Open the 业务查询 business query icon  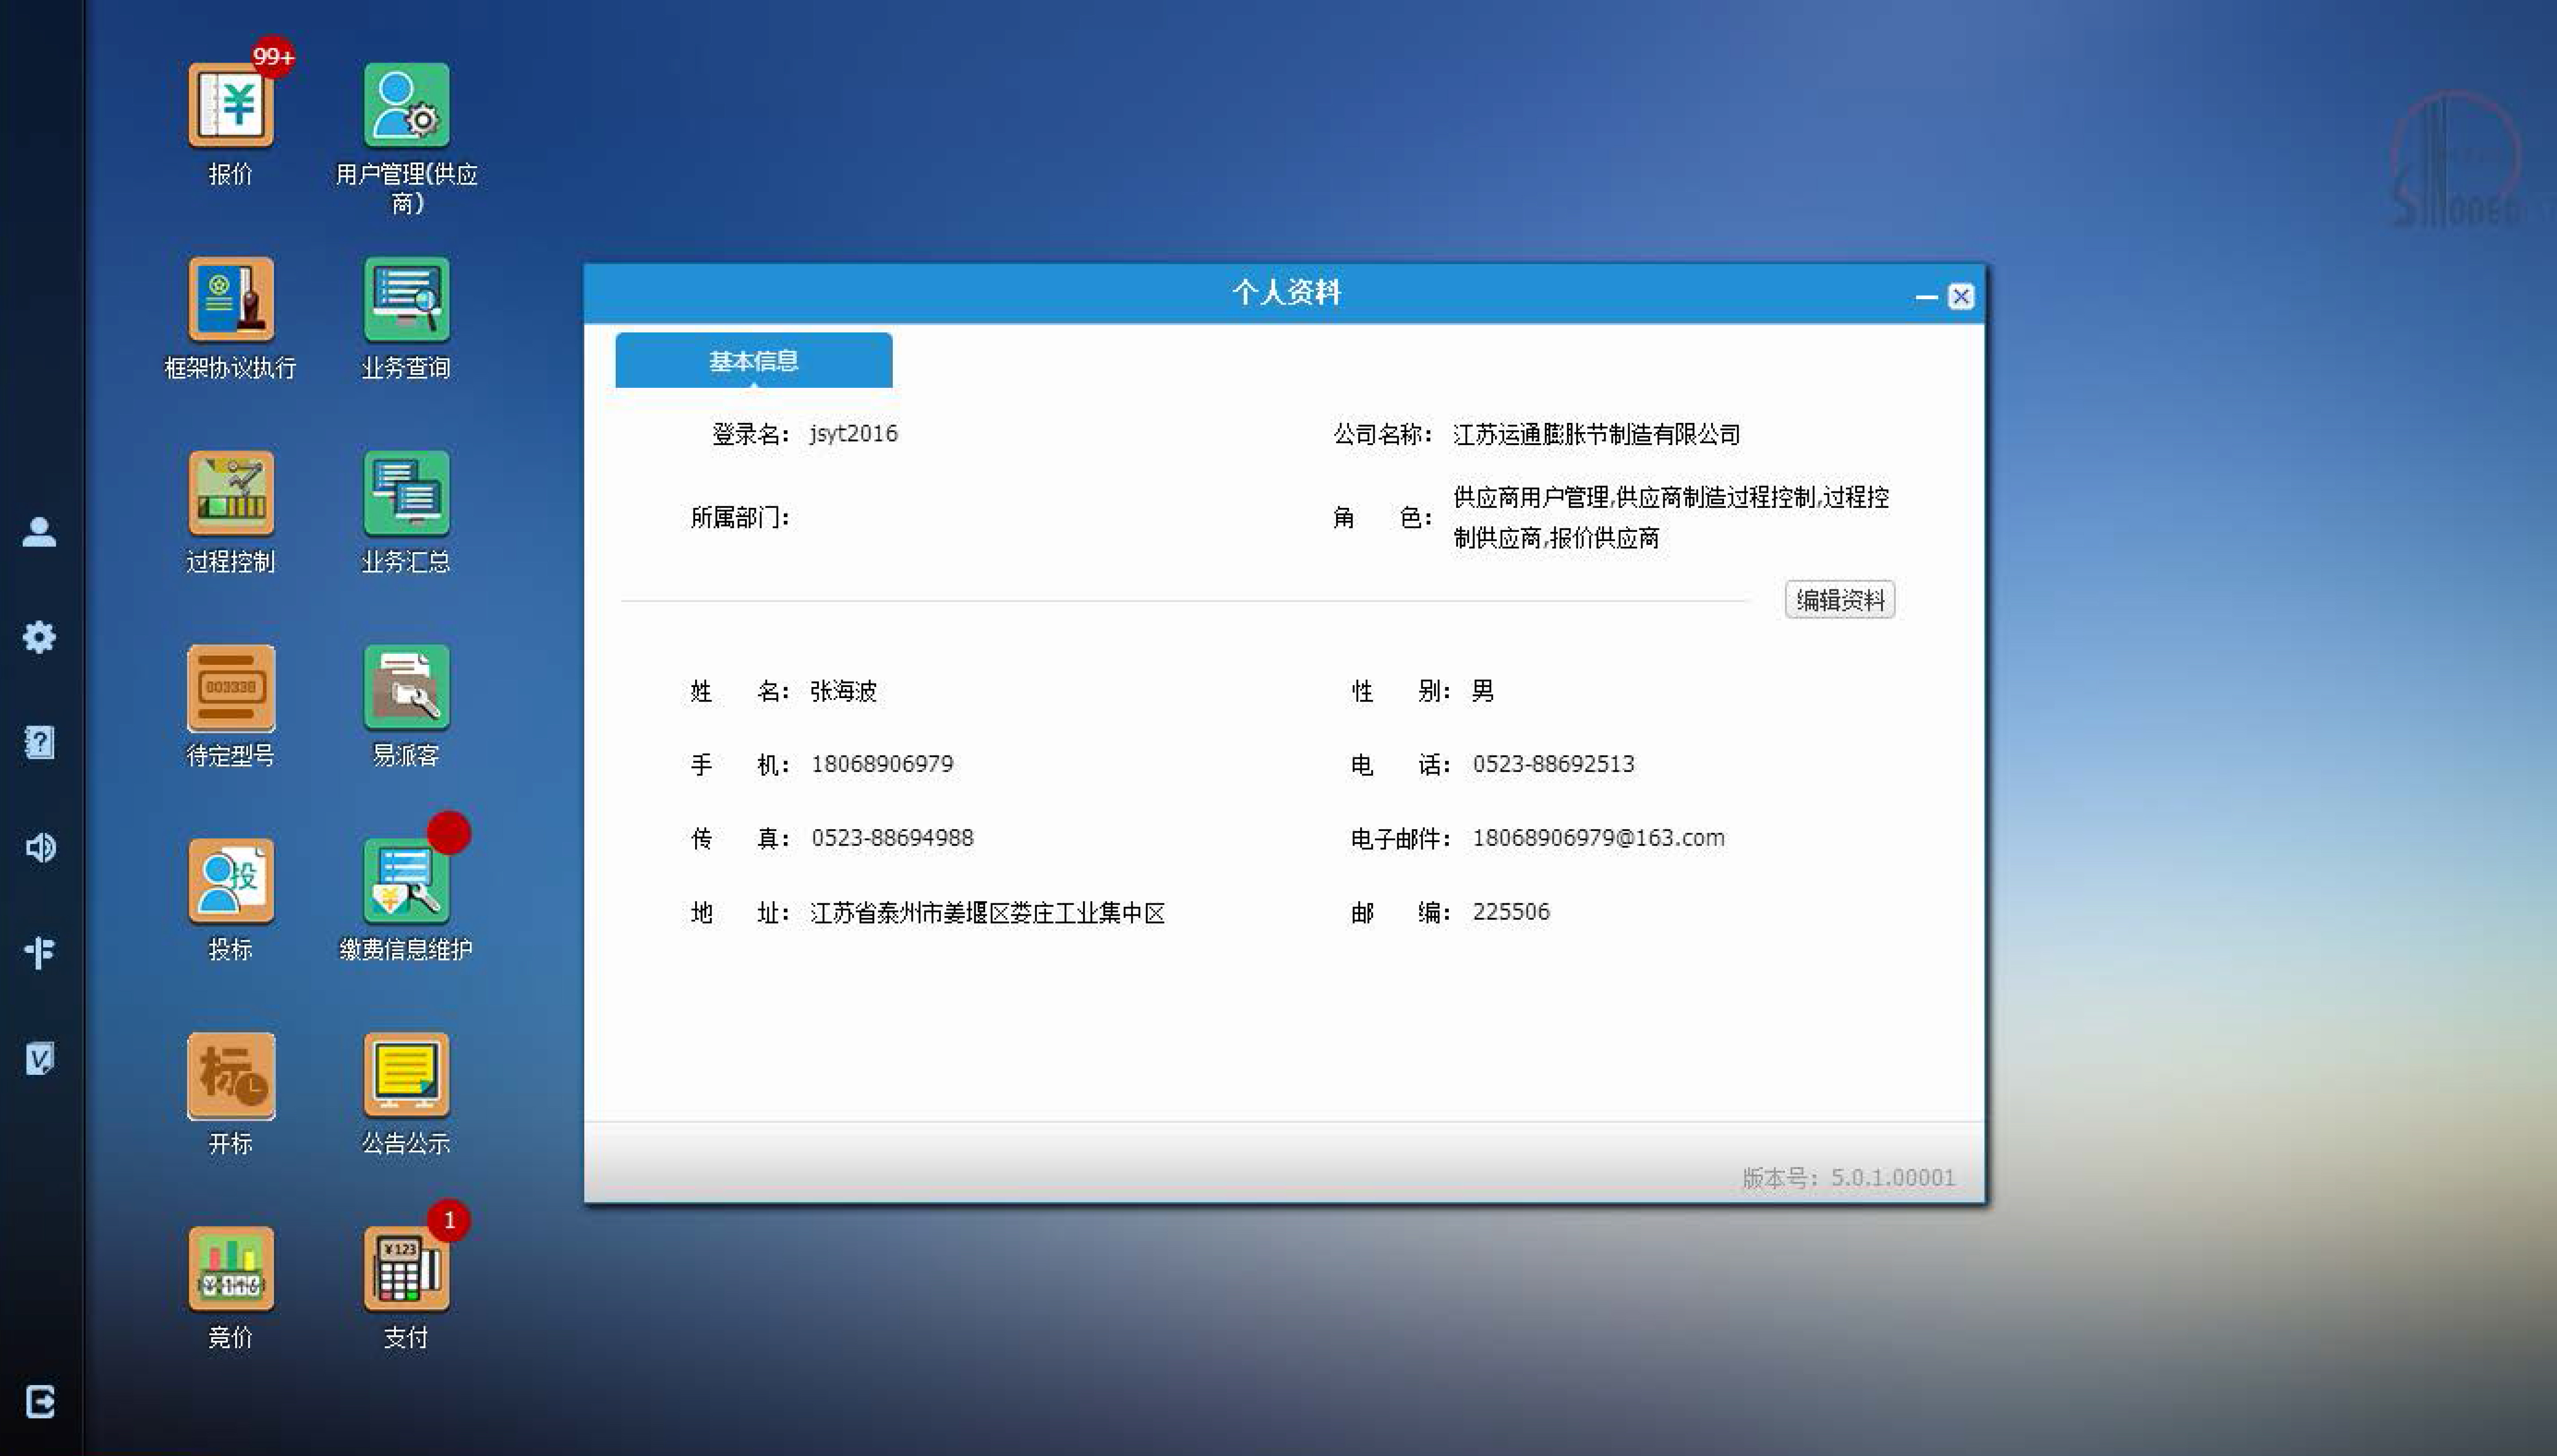point(406,299)
